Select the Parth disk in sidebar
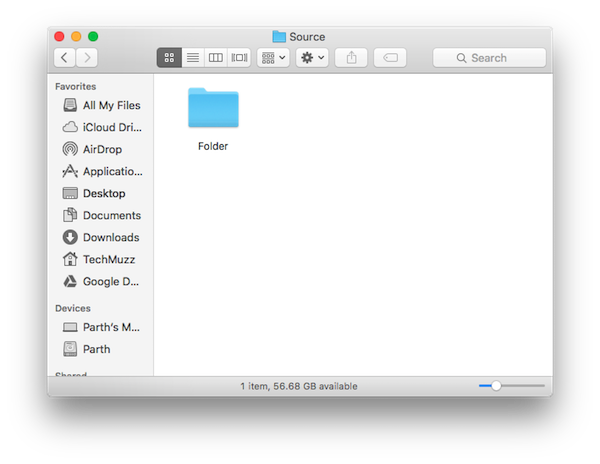The width and height of the screenshot is (600, 464). [102, 349]
